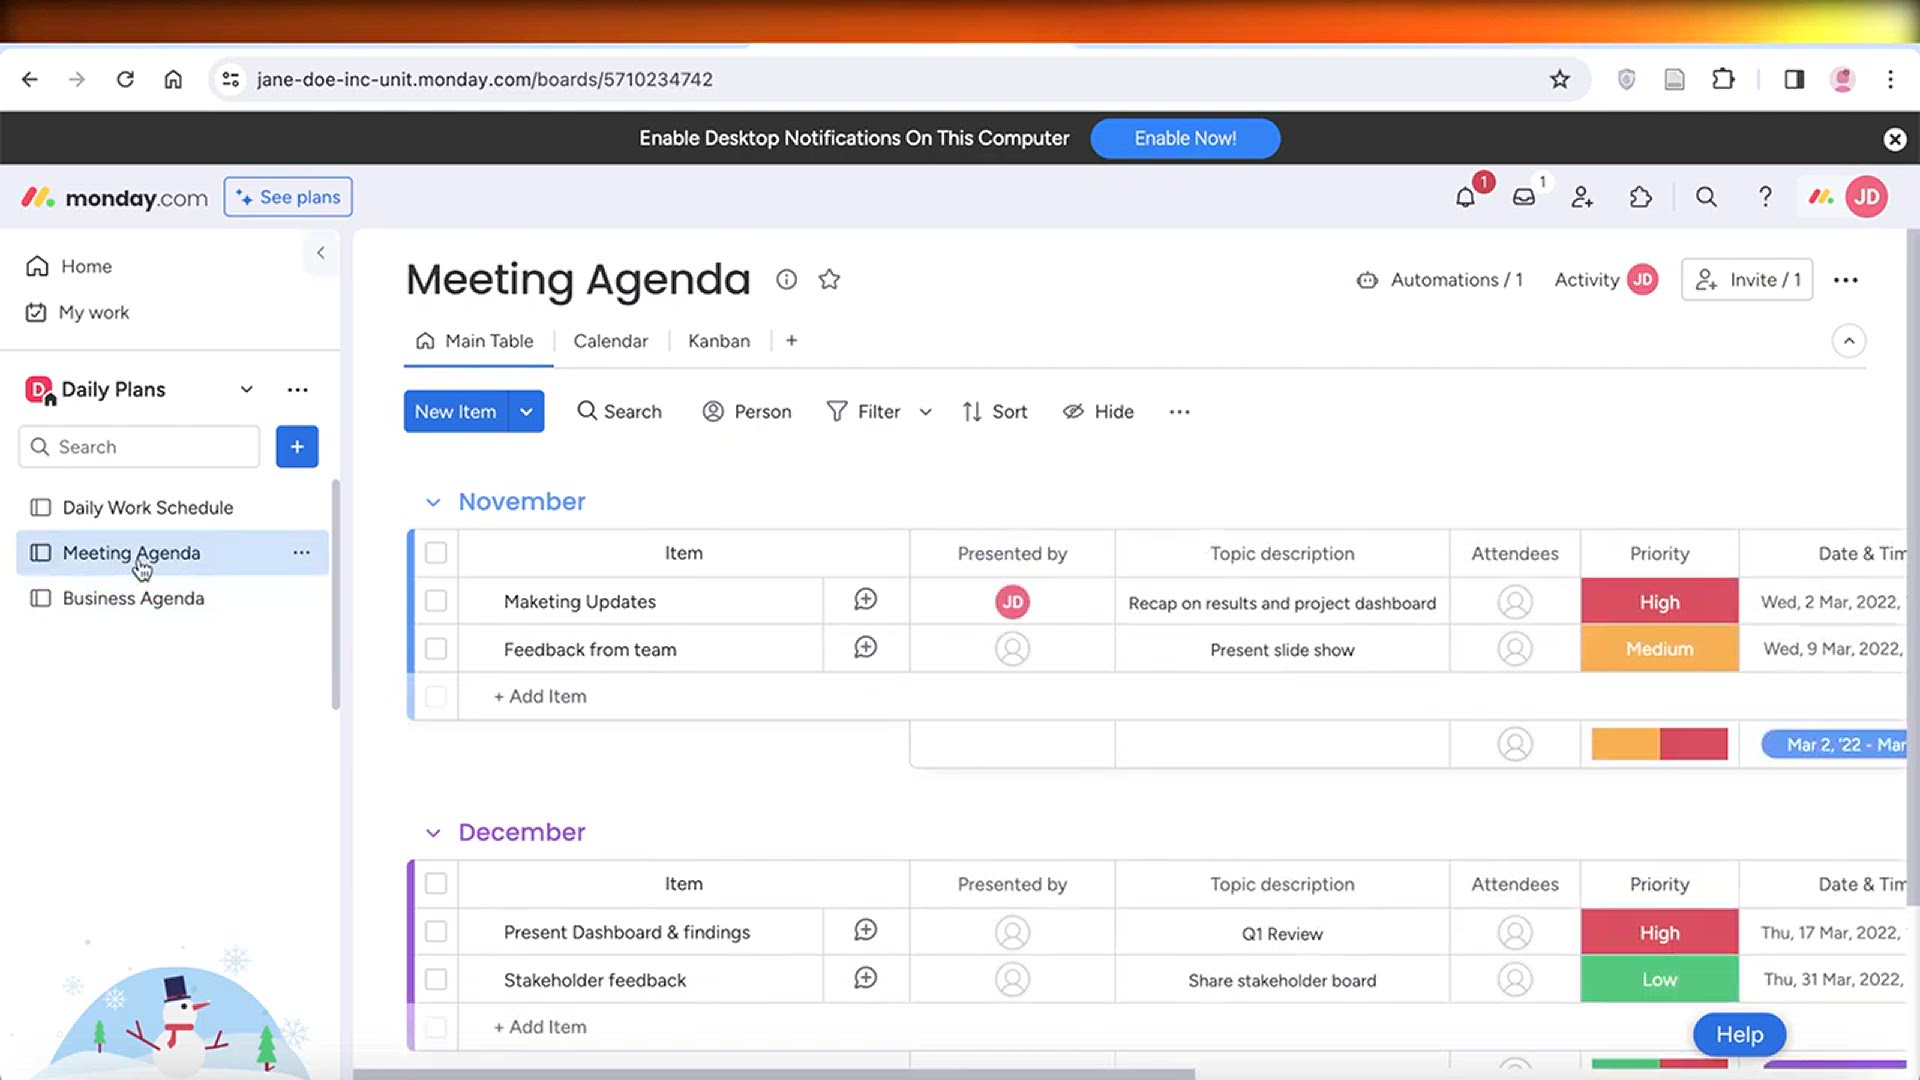This screenshot has height=1080, width=1920.
Task: Filter by Person in the toolbar
Action: pos(747,412)
